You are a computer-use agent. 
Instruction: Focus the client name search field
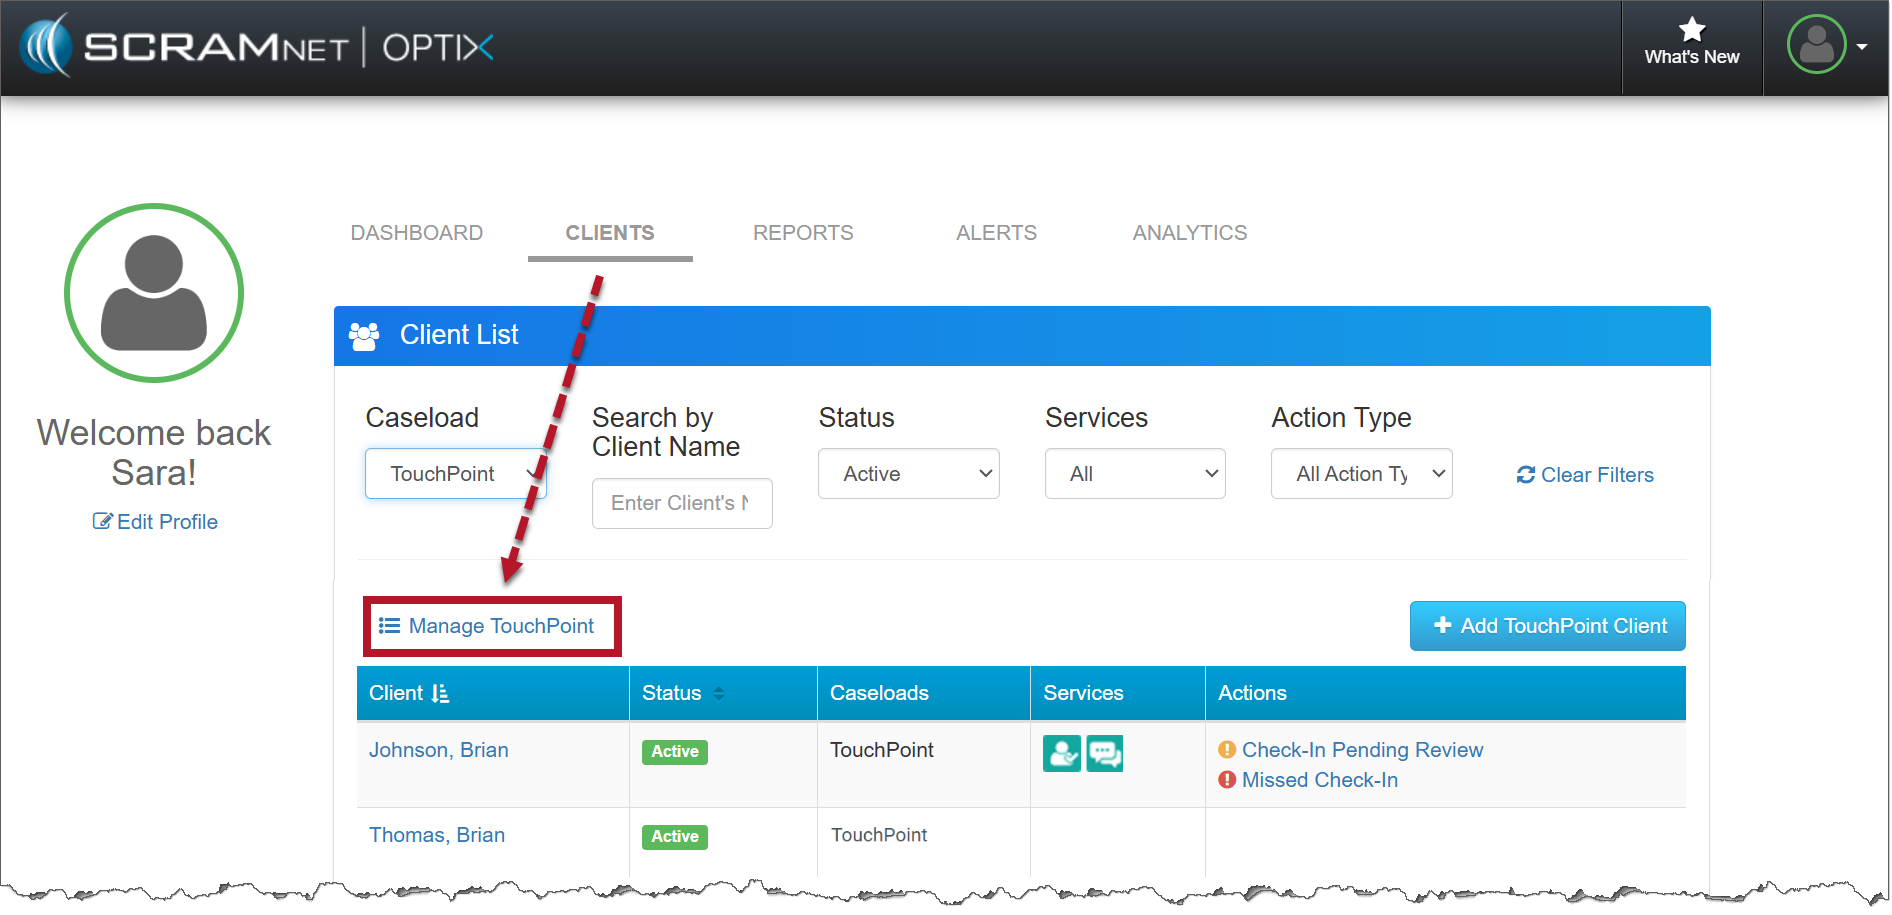[x=682, y=503]
